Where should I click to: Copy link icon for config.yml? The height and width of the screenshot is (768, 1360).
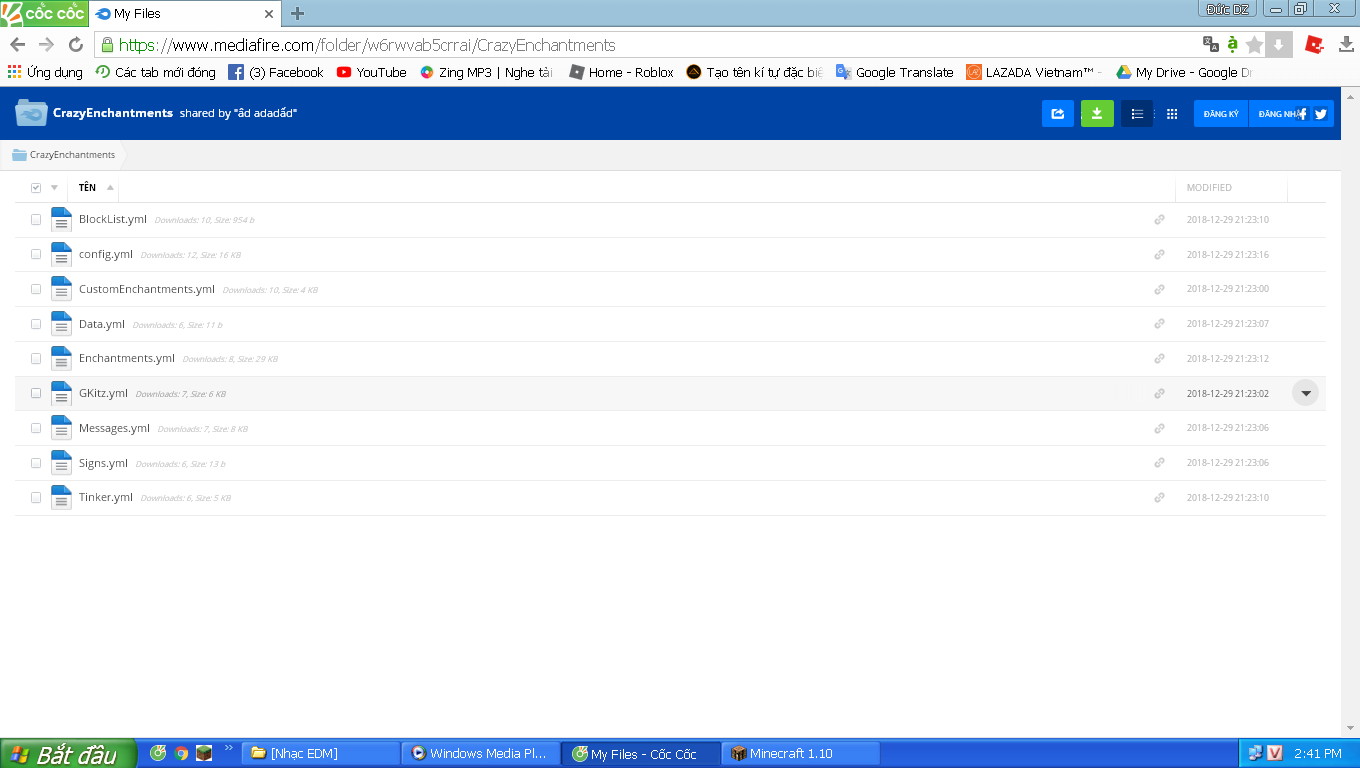[x=1159, y=255]
